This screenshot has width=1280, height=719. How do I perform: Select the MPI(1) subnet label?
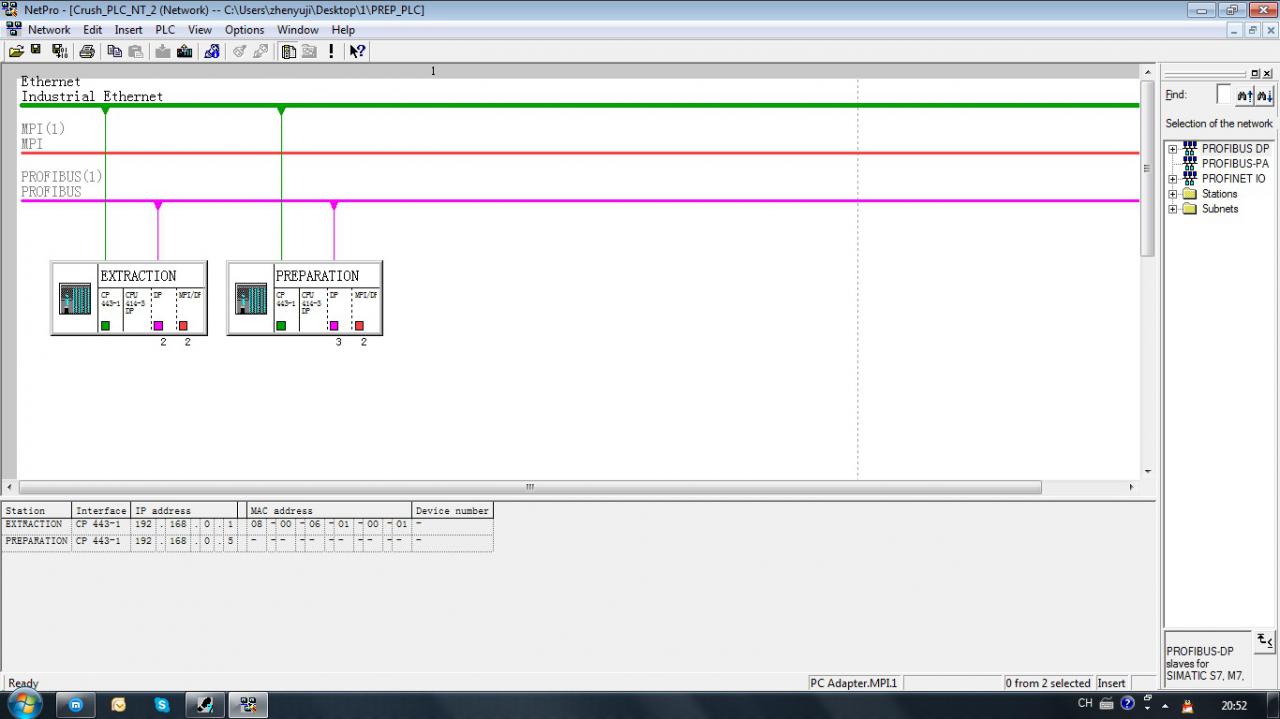click(43, 129)
